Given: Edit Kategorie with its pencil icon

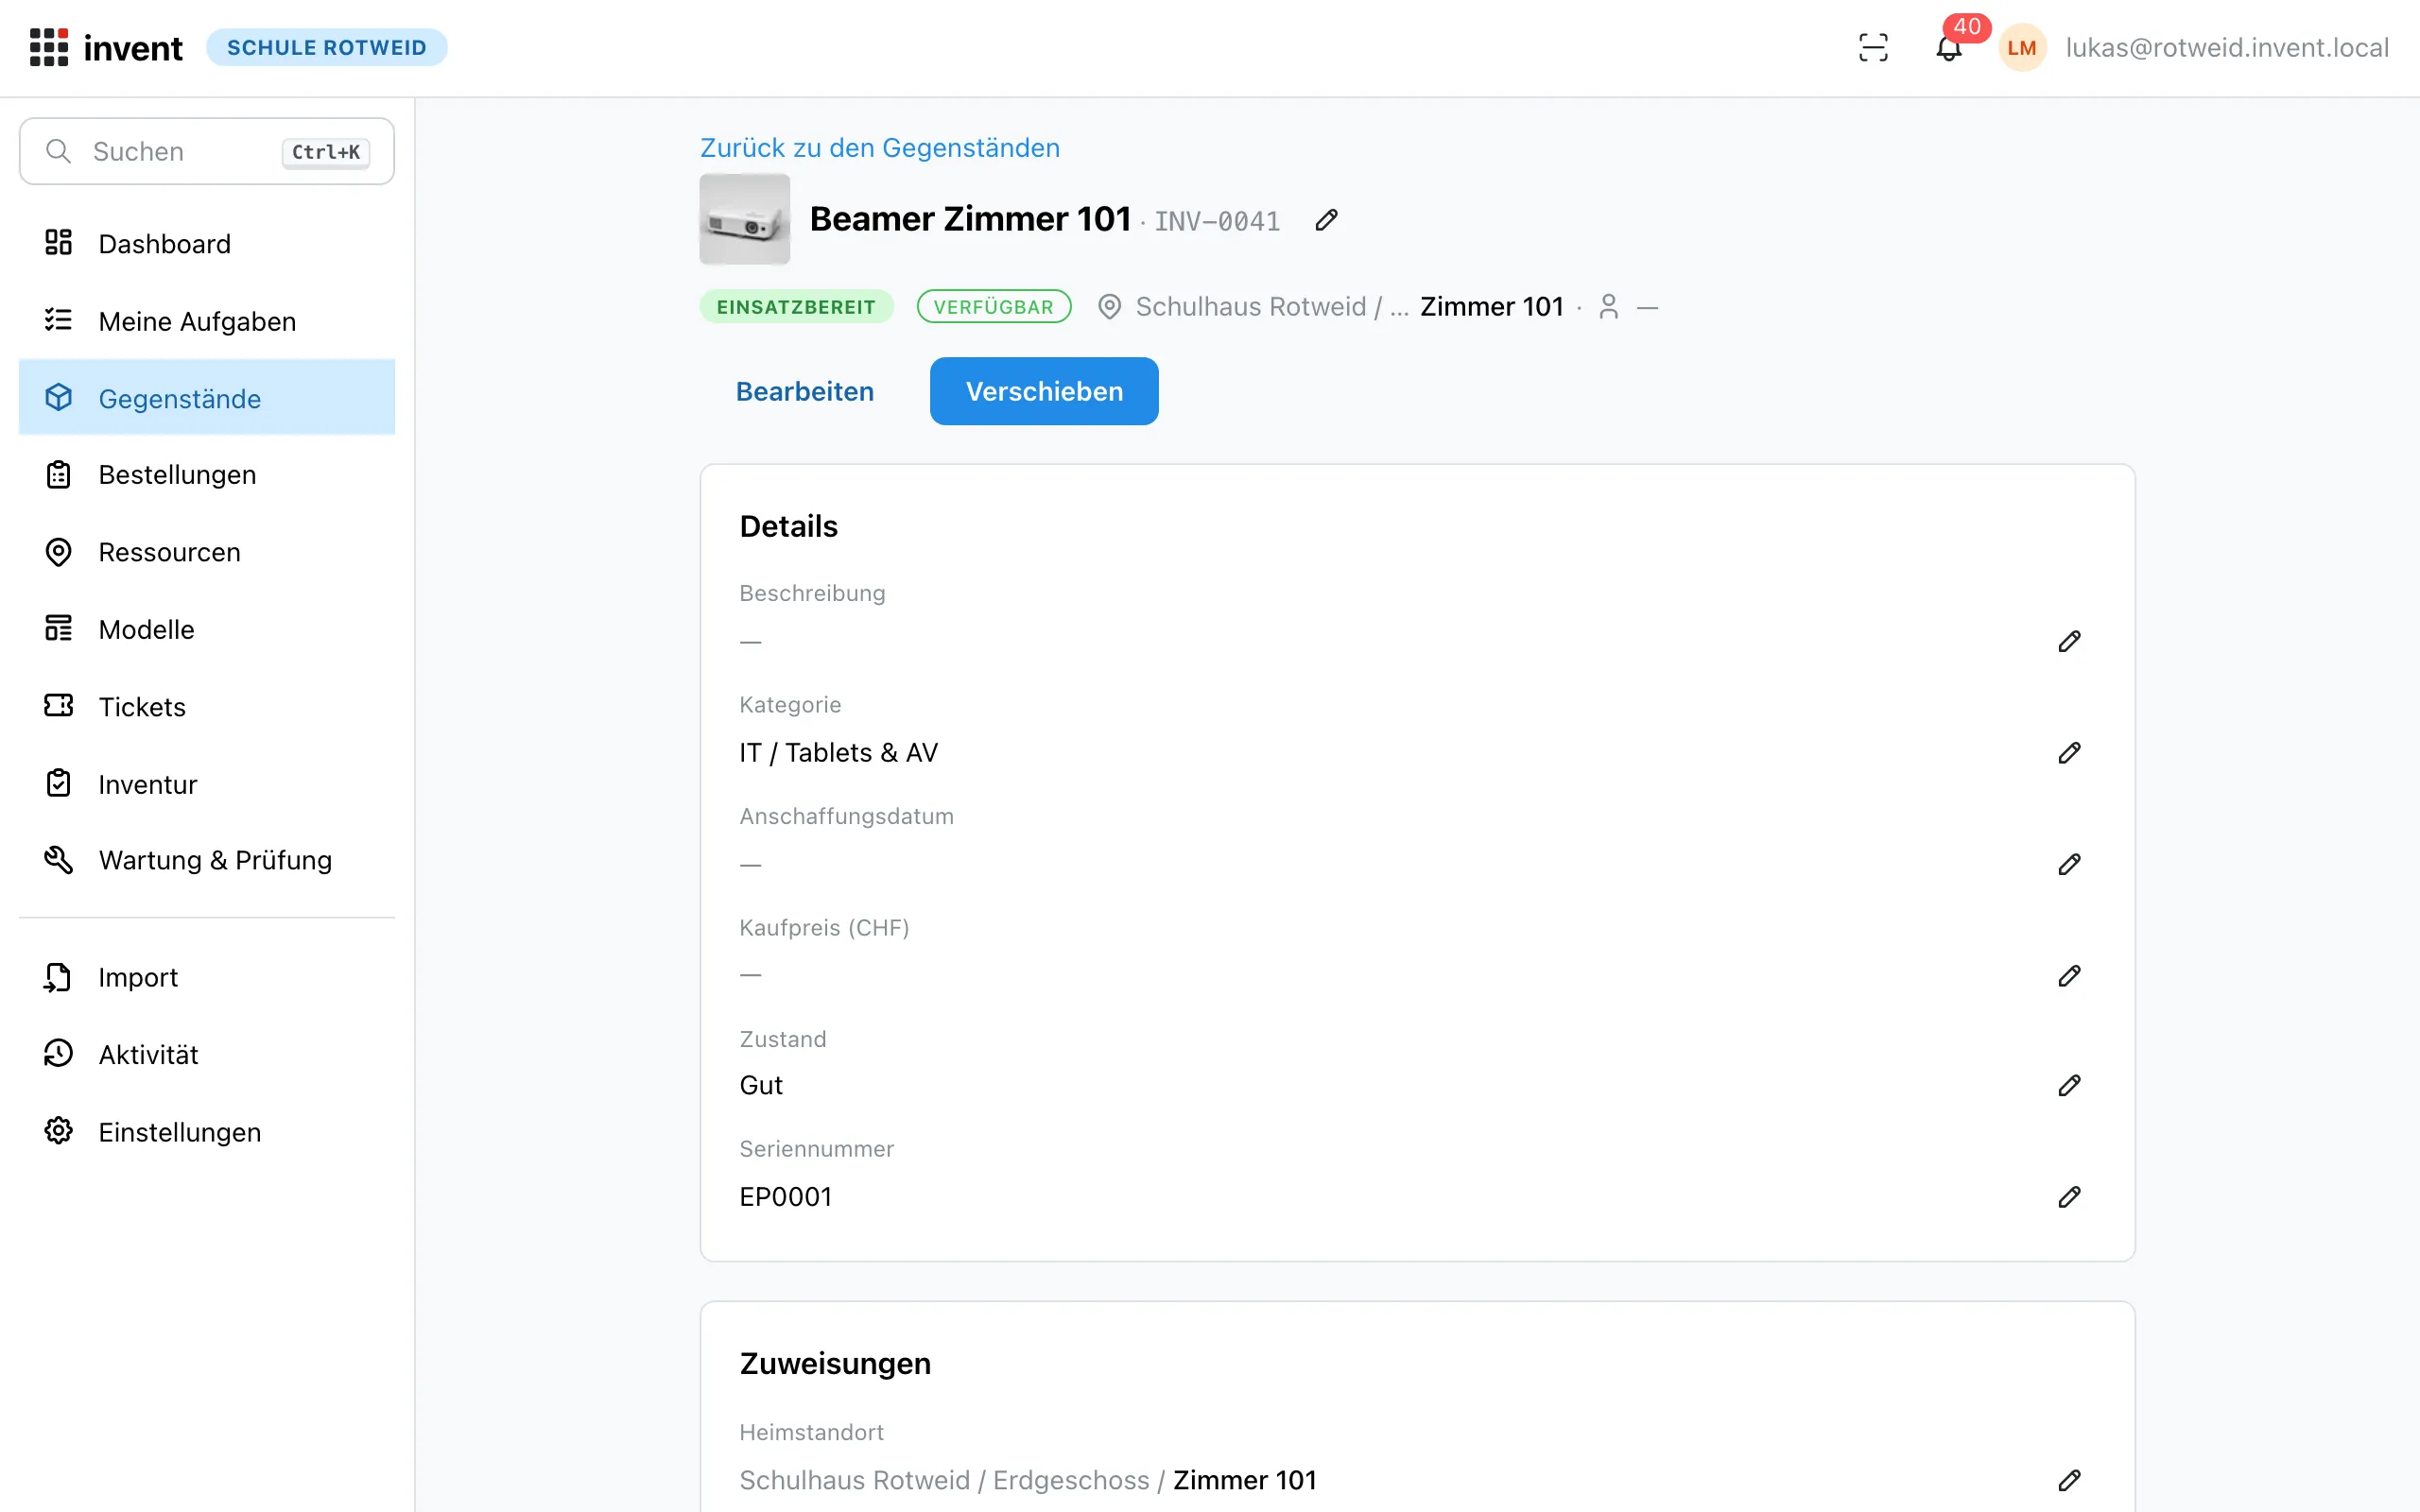Looking at the screenshot, I should pos(2069,752).
